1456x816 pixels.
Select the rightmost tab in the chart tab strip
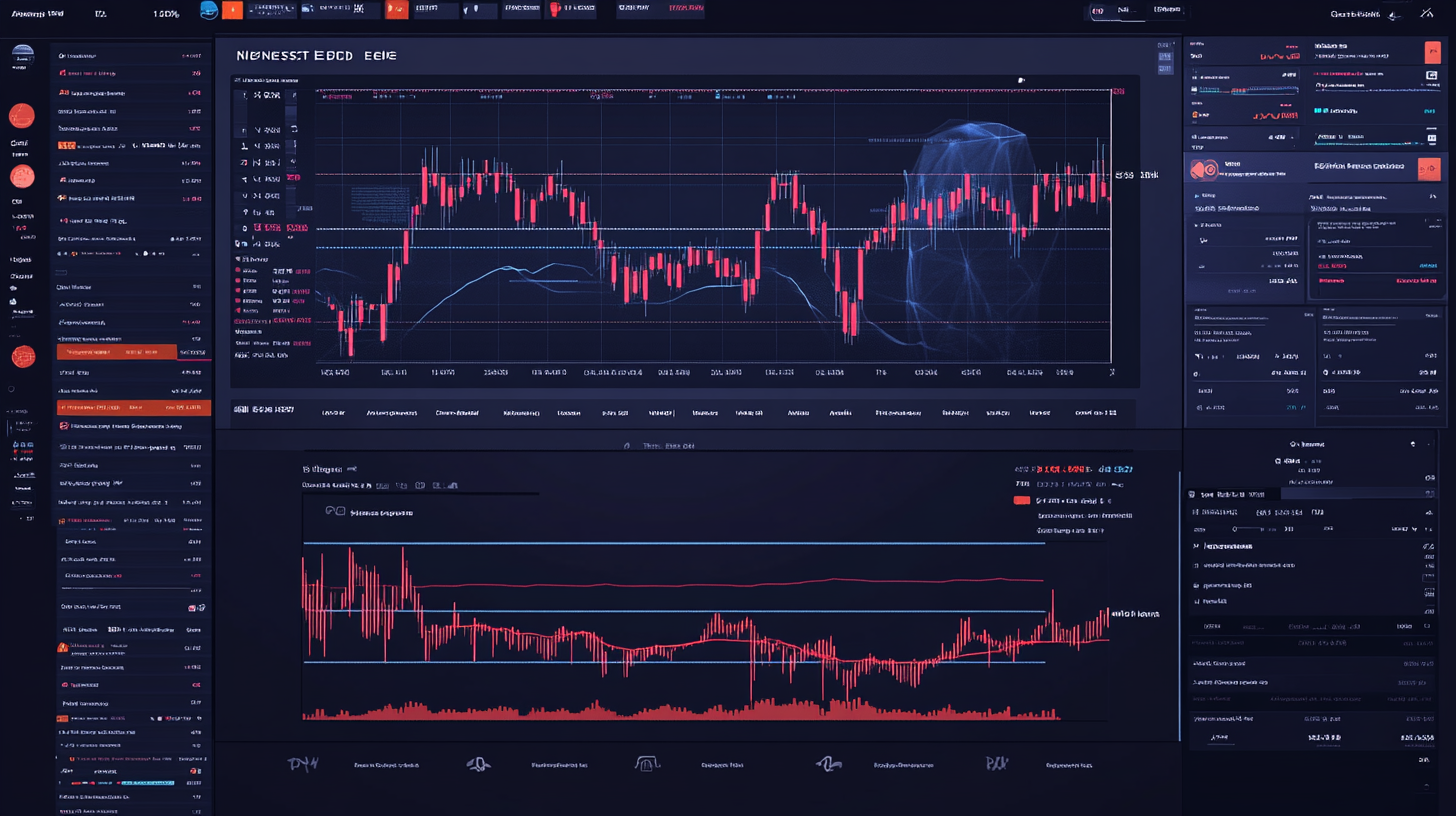coord(1096,411)
